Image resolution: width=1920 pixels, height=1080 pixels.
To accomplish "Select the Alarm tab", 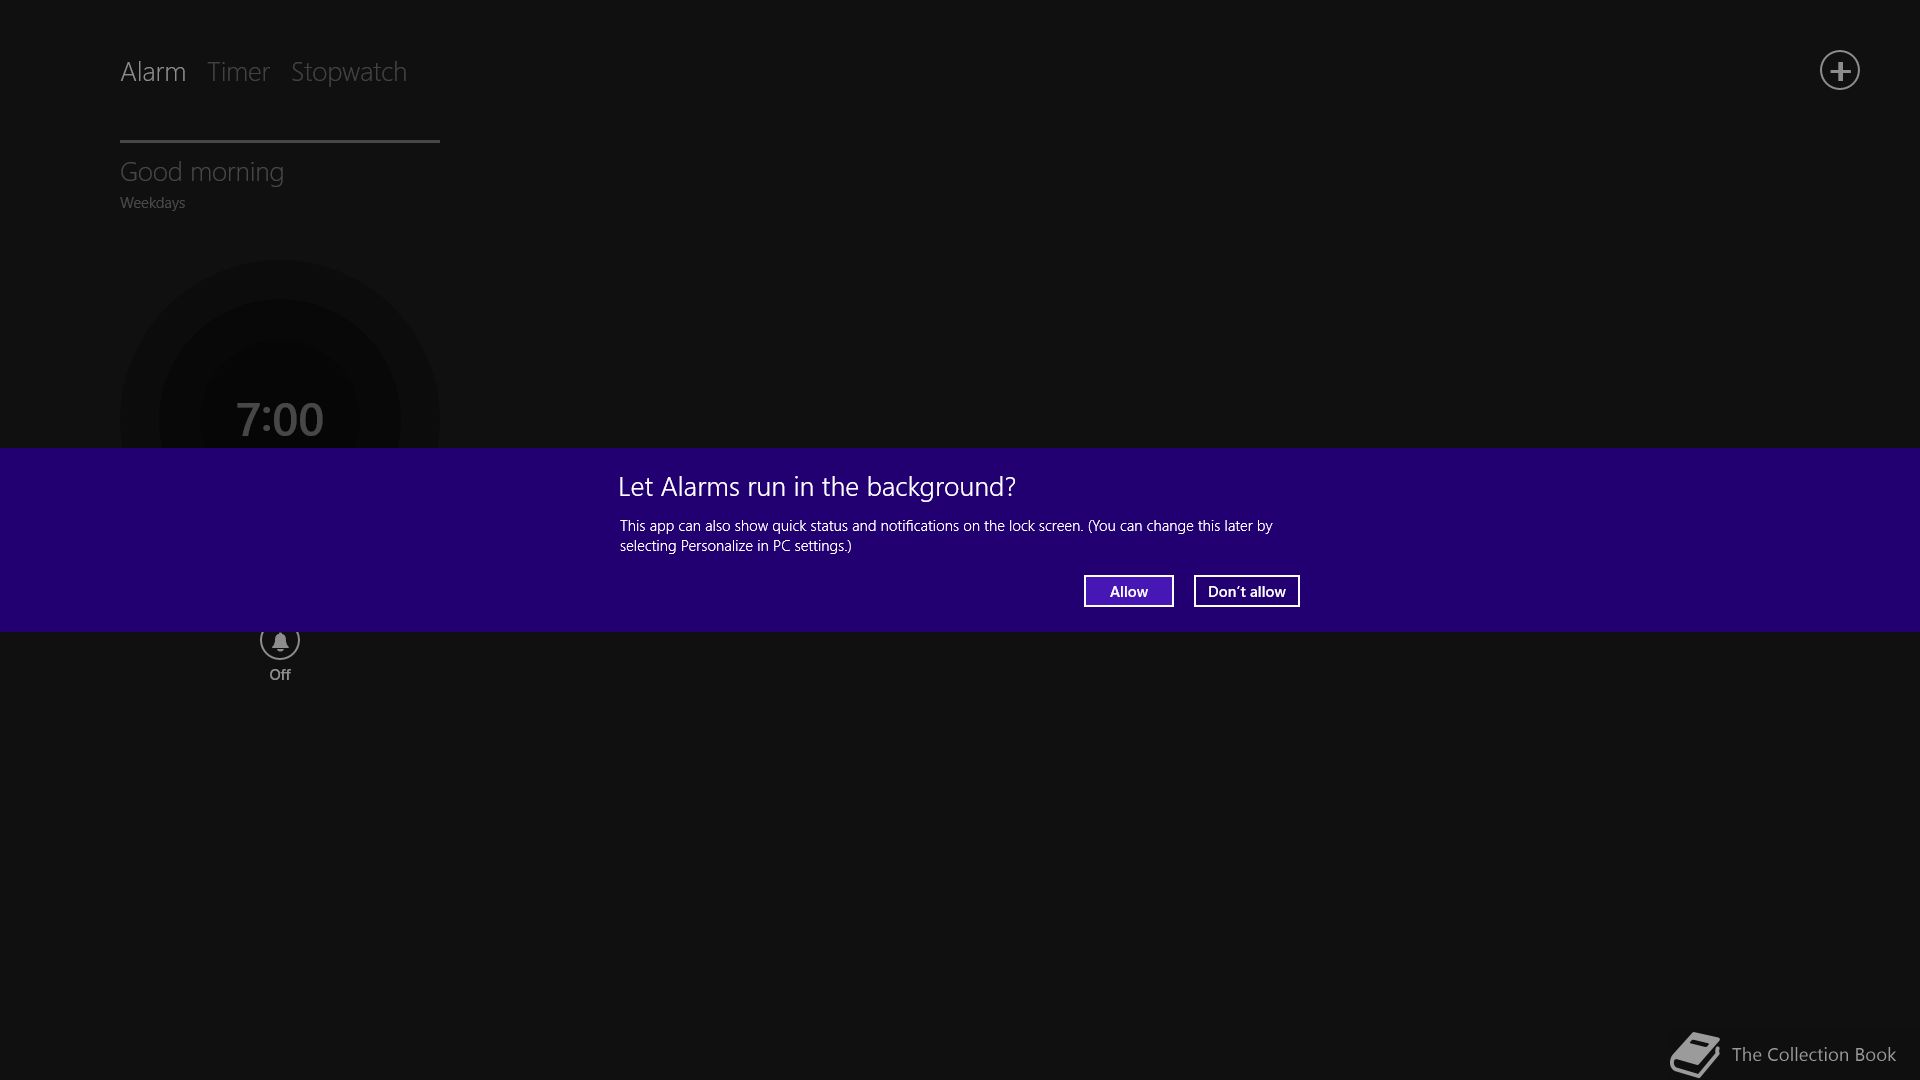I will [x=153, y=72].
